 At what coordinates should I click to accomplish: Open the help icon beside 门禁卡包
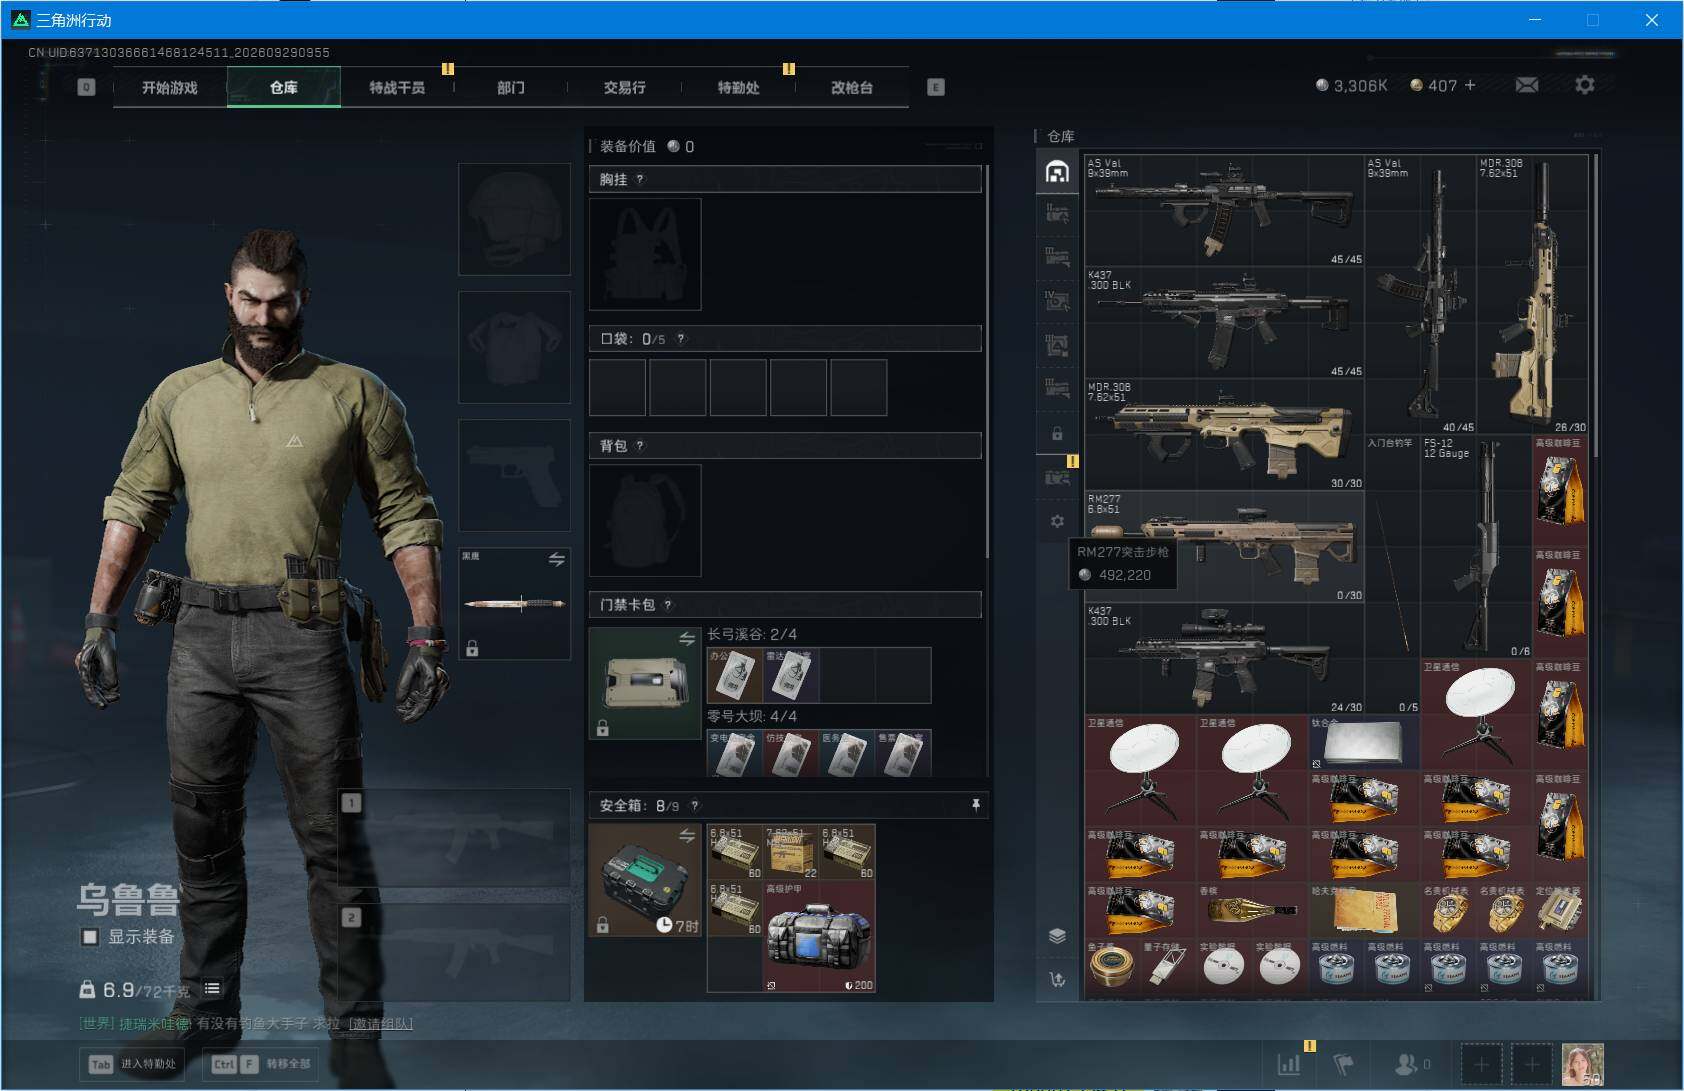(x=668, y=605)
